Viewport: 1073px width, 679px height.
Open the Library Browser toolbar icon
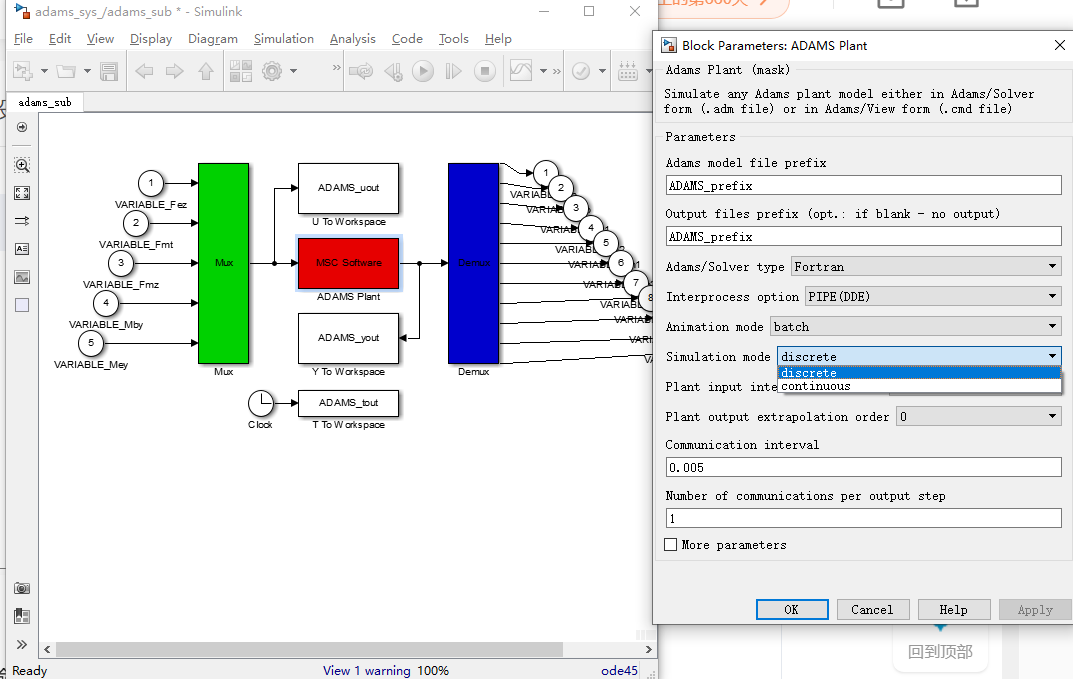tap(240, 71)
